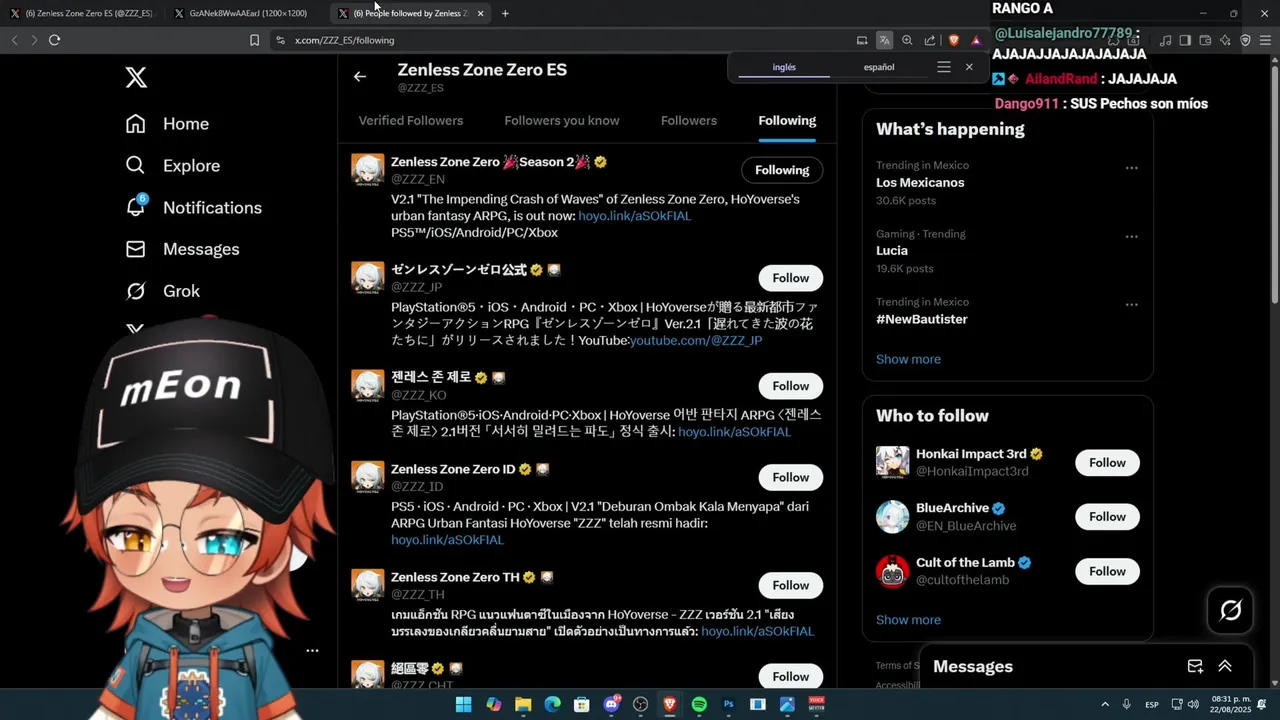Viewport: 1280px width, 720px height.
Task: Toggle the browser sidebar panel icon
Action: (1185, 40)
